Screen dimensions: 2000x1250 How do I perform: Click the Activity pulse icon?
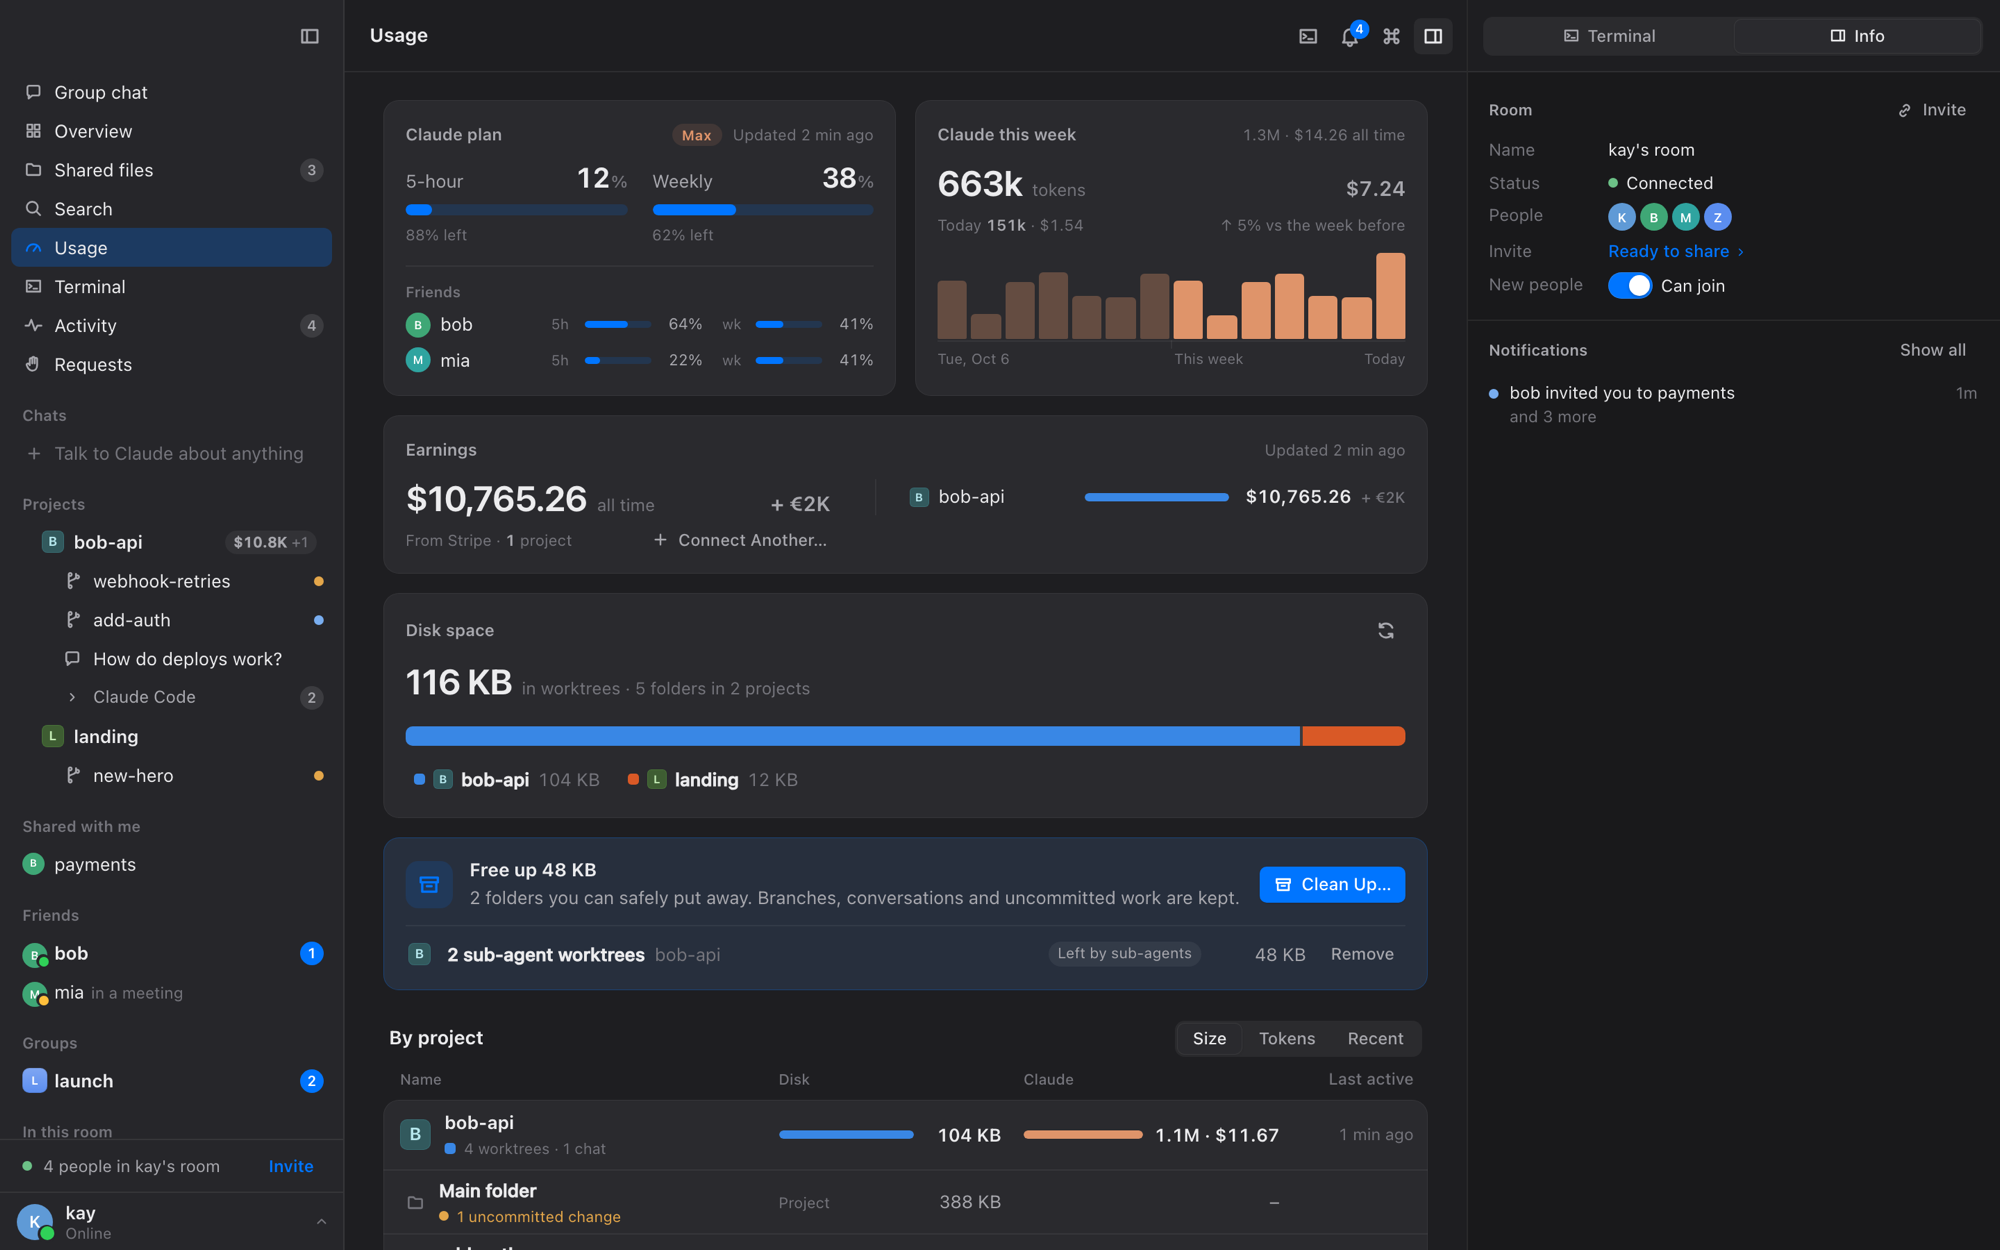click(x=33, y=326)
